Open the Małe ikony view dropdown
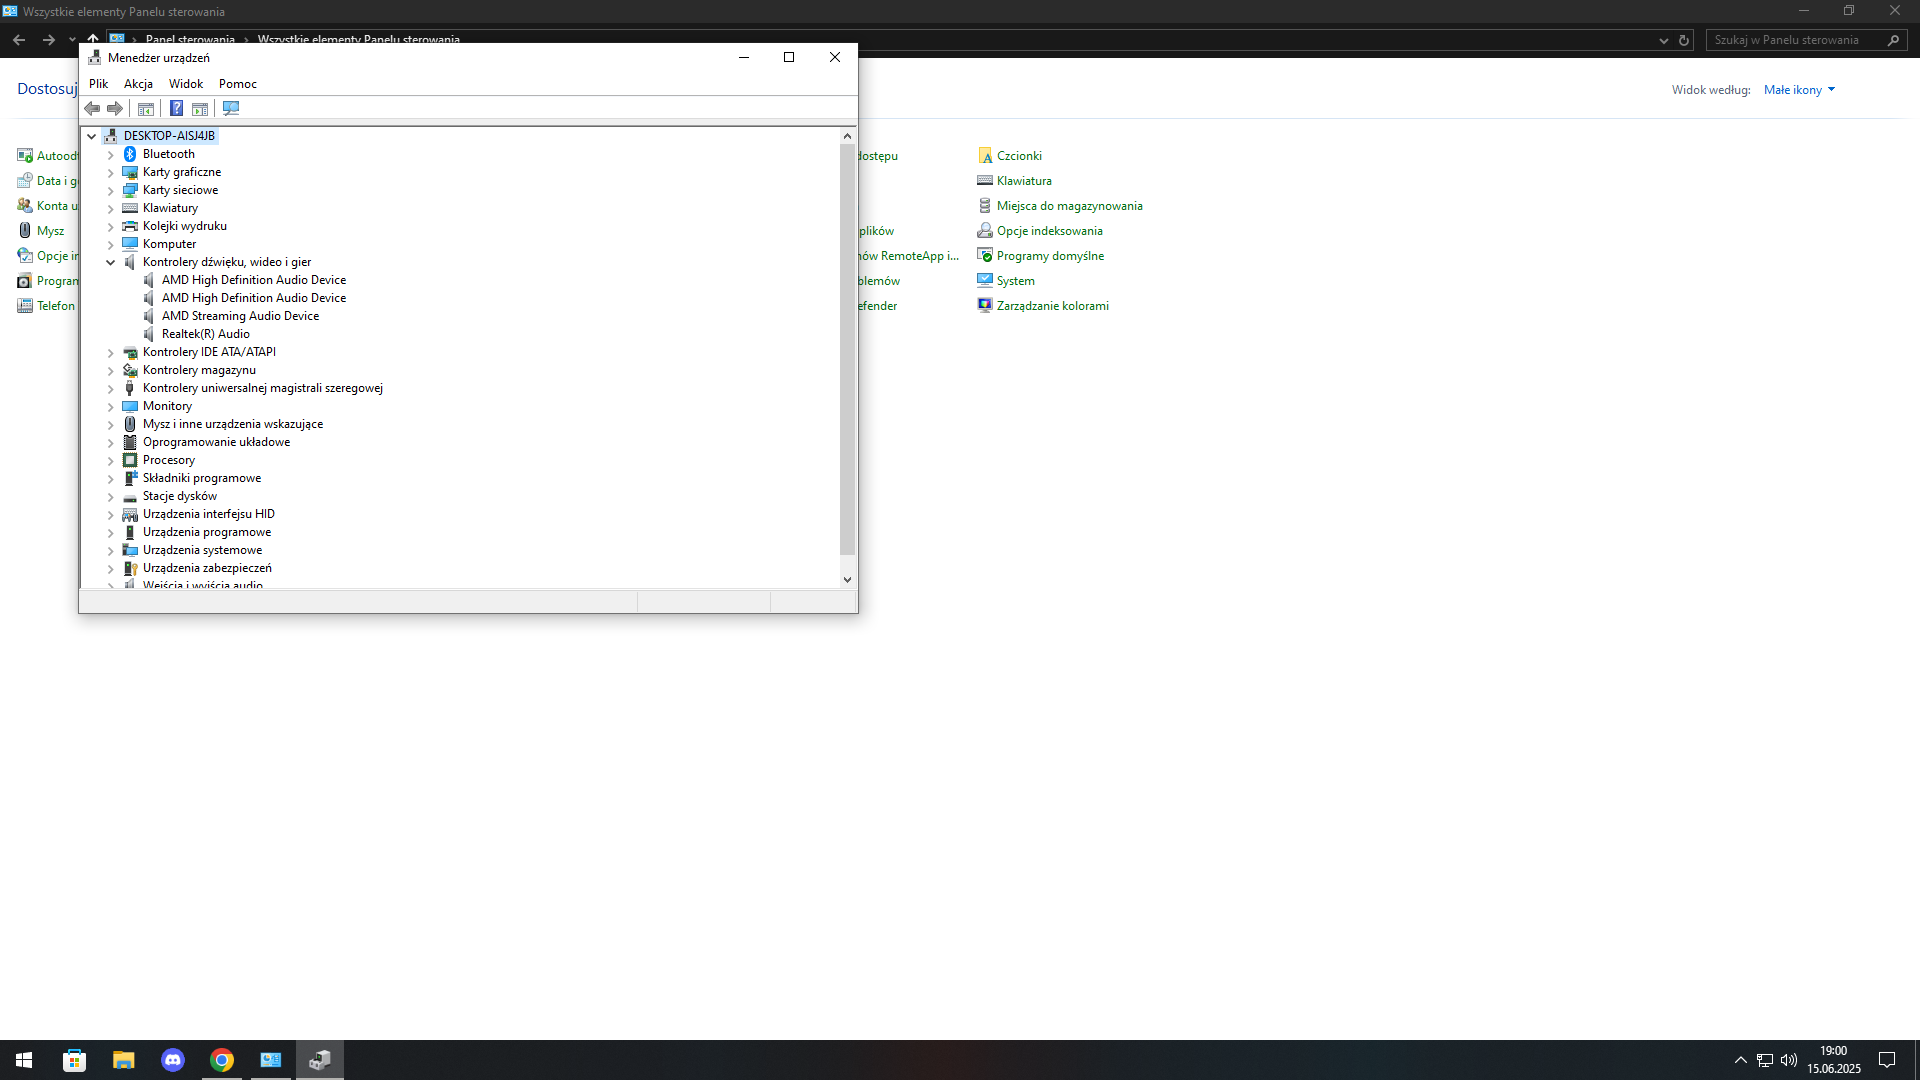1920x1080 pixels. (1799, 90)
